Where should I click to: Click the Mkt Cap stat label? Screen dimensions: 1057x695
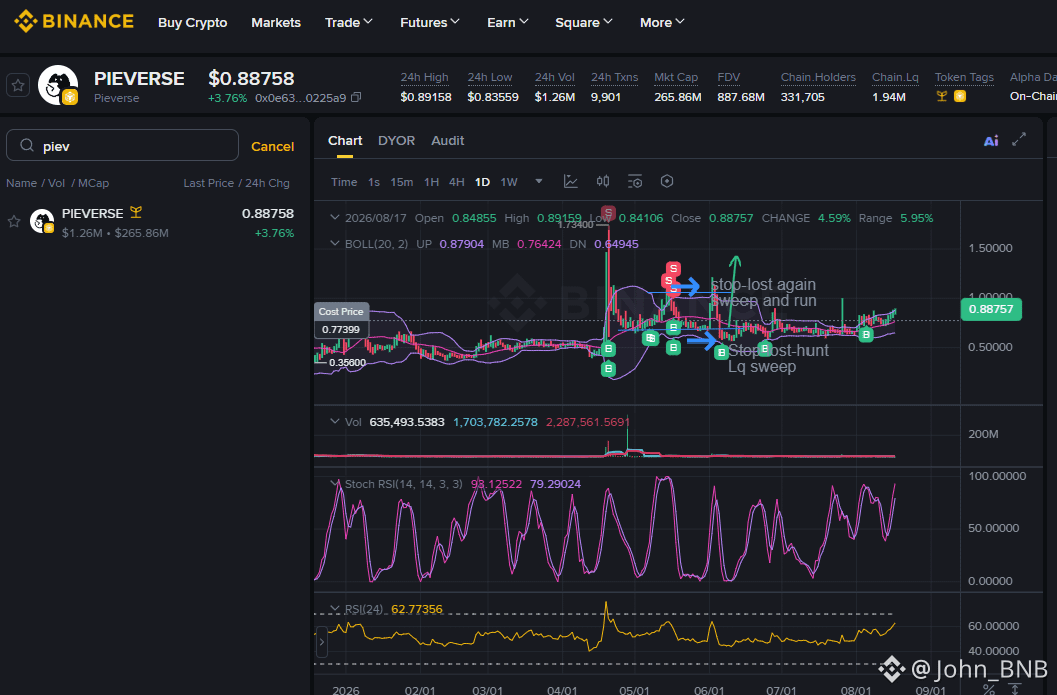point(676,78)
